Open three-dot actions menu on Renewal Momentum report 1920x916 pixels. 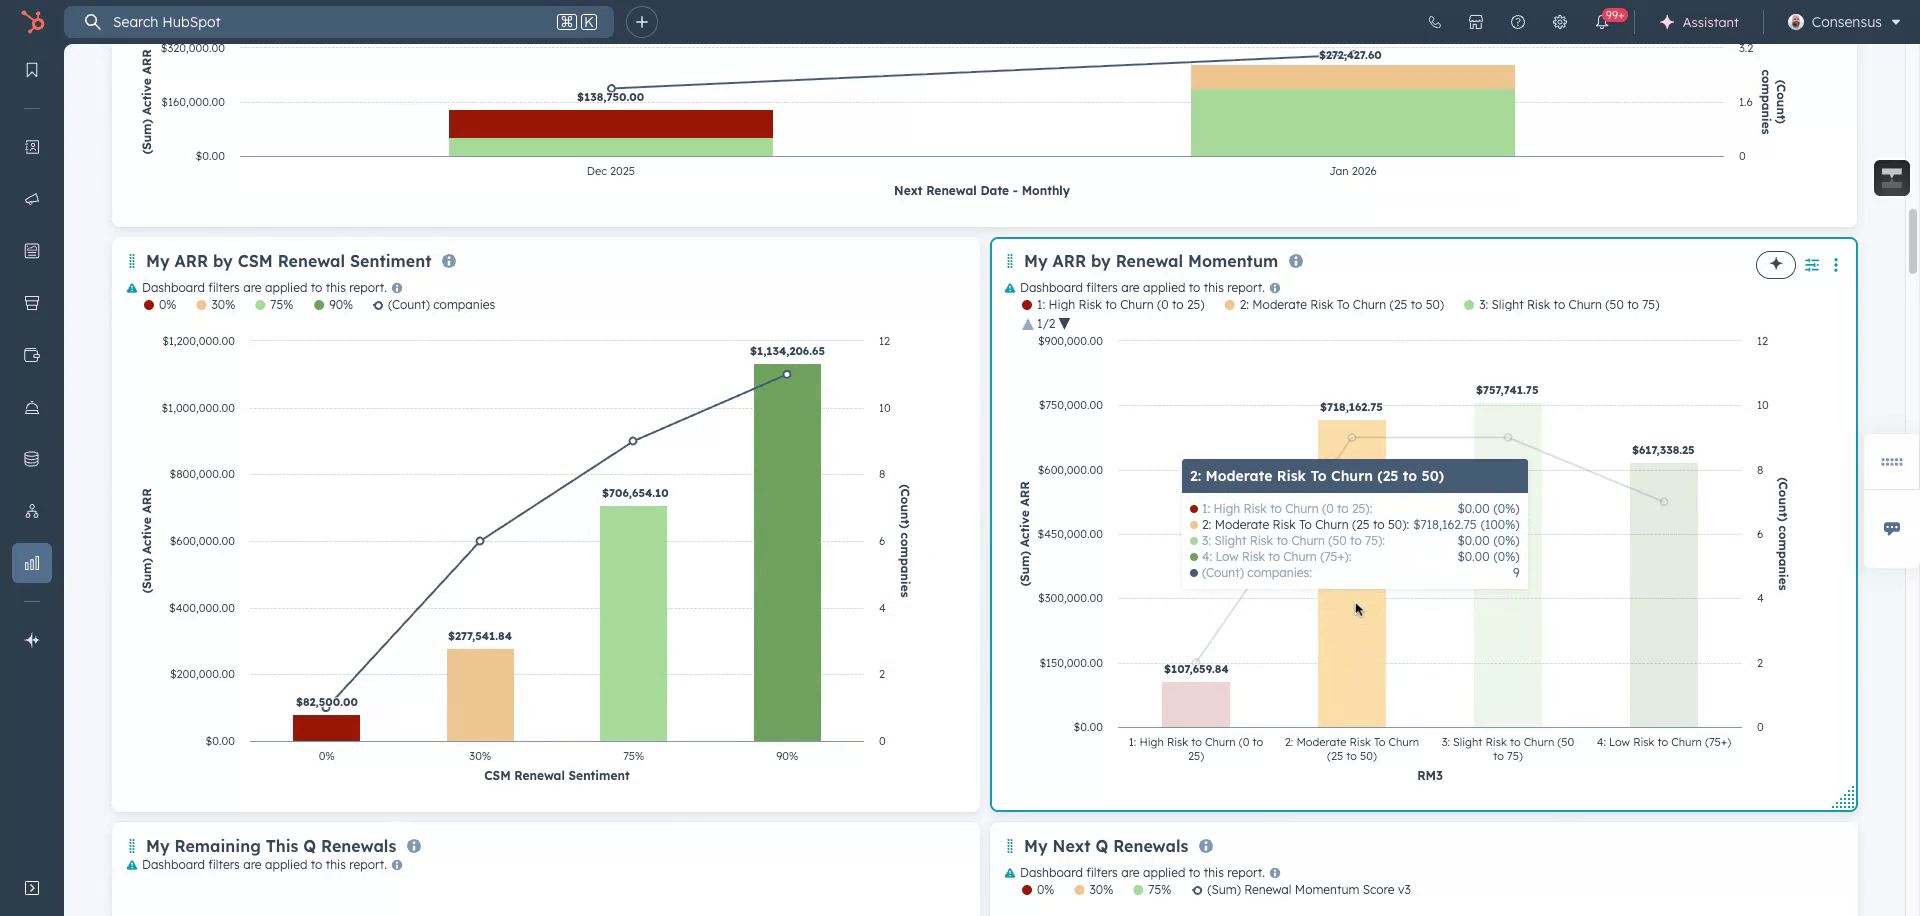(1836, 265)
